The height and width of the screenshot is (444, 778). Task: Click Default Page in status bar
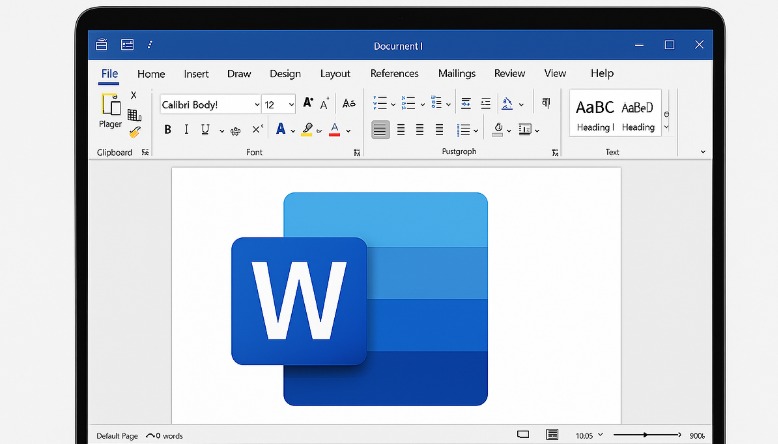pos(117,436)
